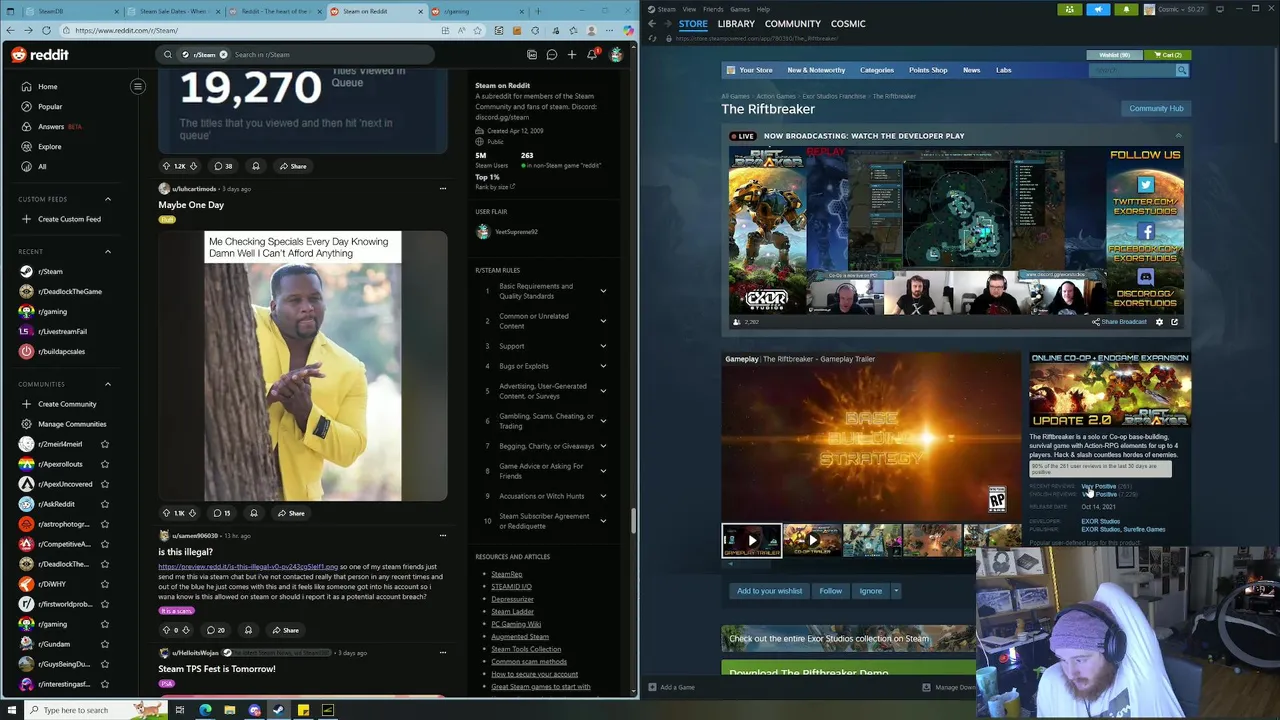
Task: Open the Games menu in Steam
Action: pyautogui.click(x=740, y=9)
